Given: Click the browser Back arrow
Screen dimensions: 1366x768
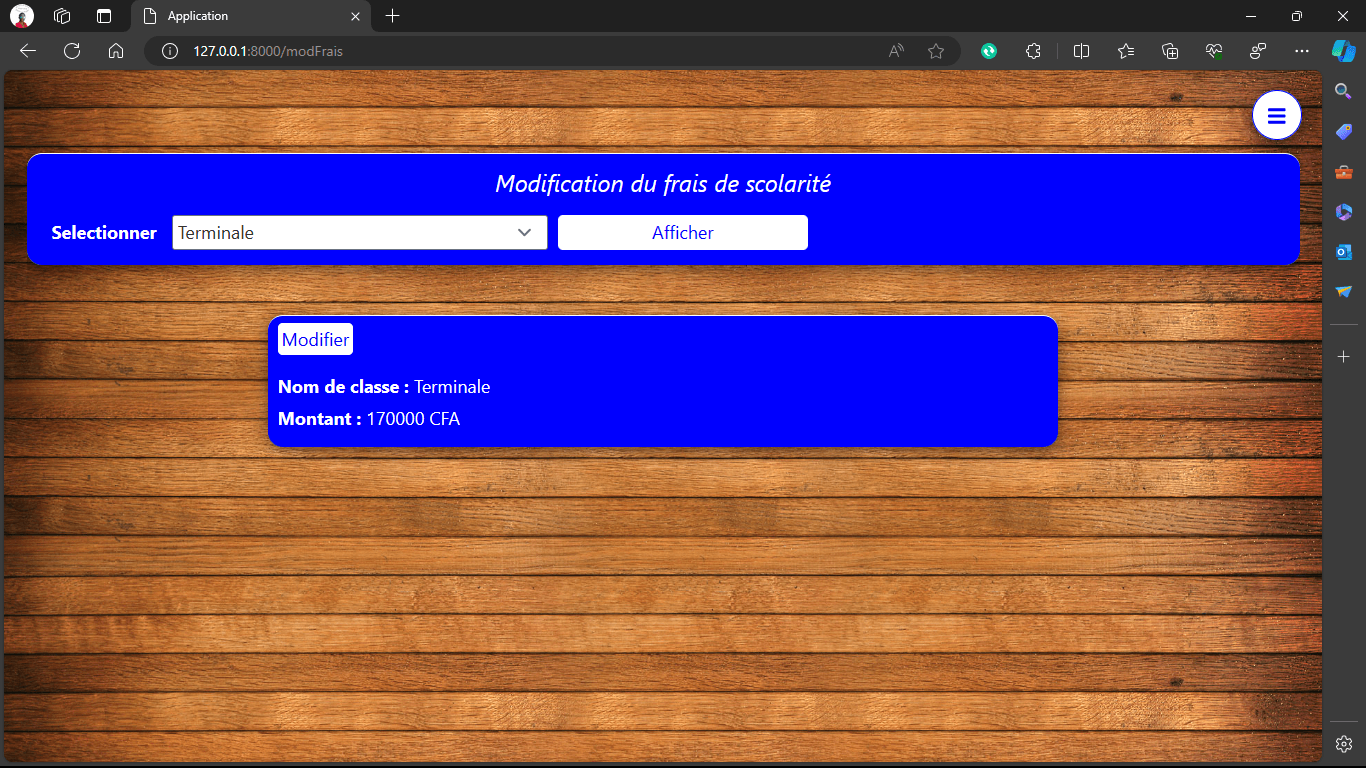Looking at the screenshot, I should pos(28,51).
